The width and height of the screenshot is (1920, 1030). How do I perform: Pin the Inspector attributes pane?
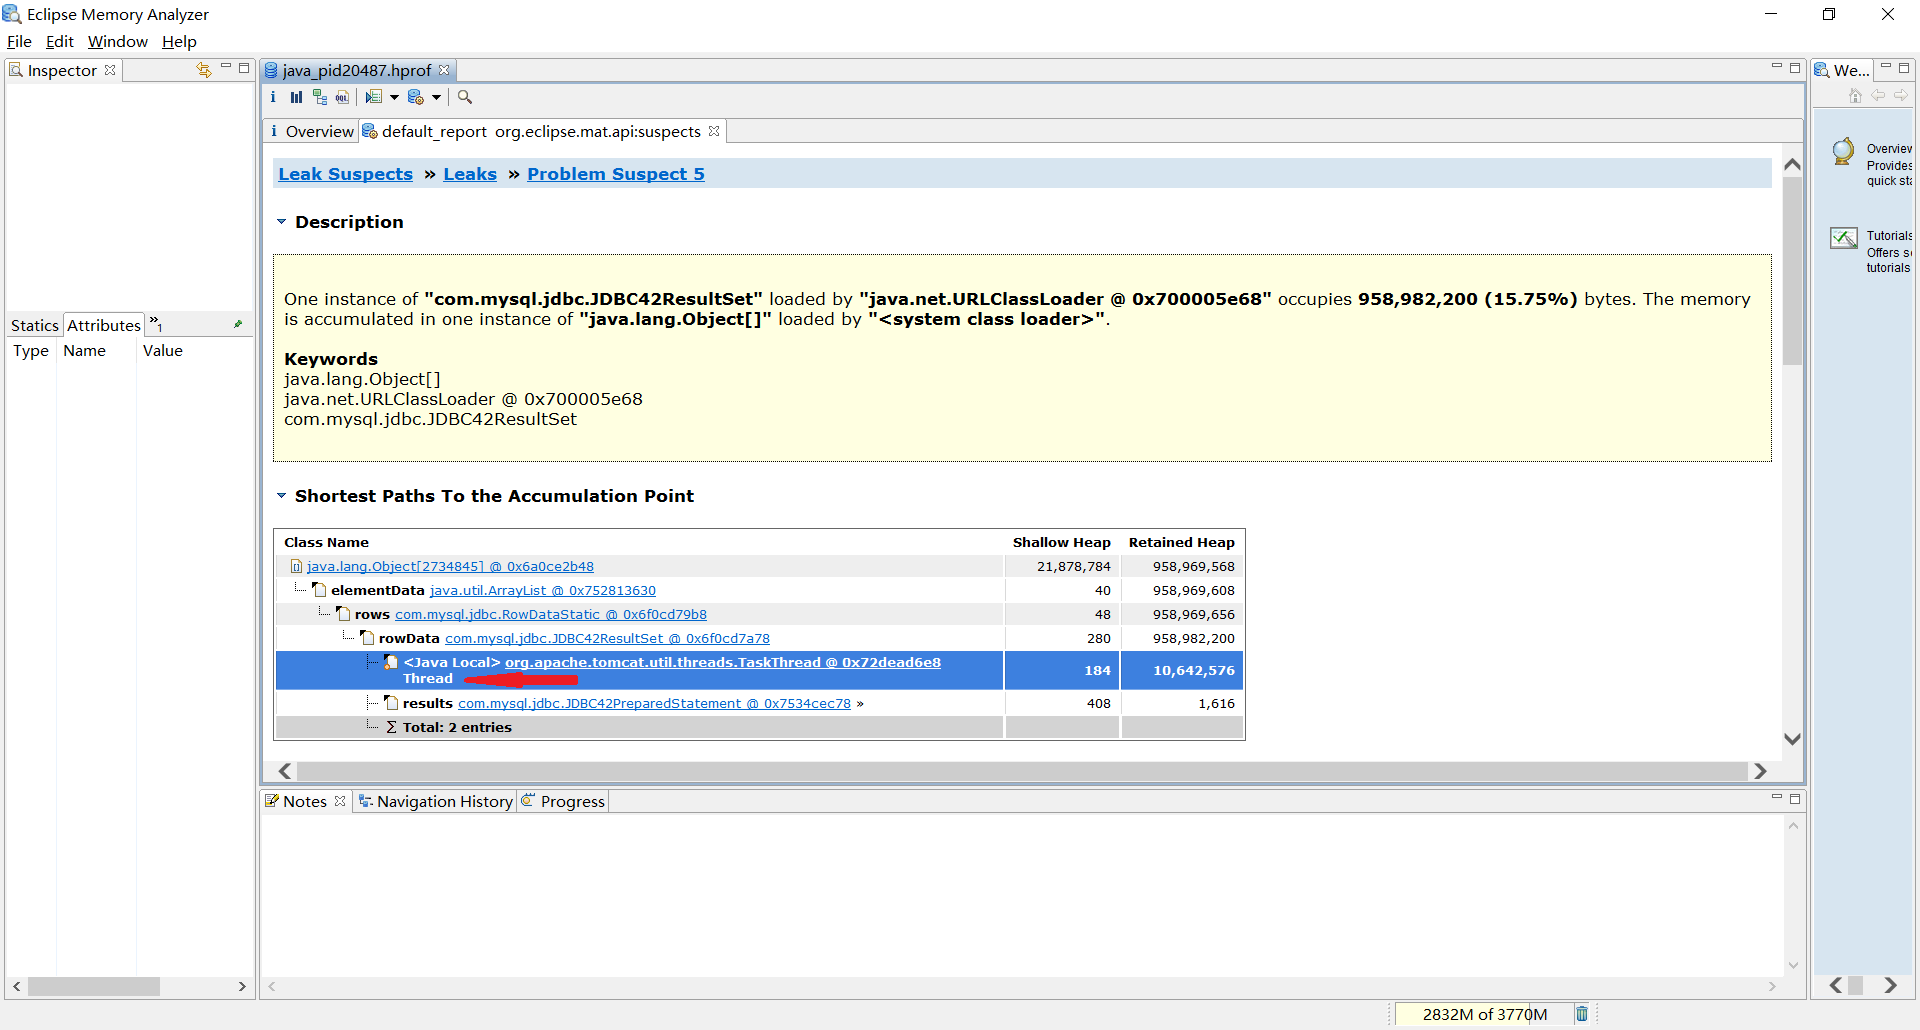coord(238,324)
